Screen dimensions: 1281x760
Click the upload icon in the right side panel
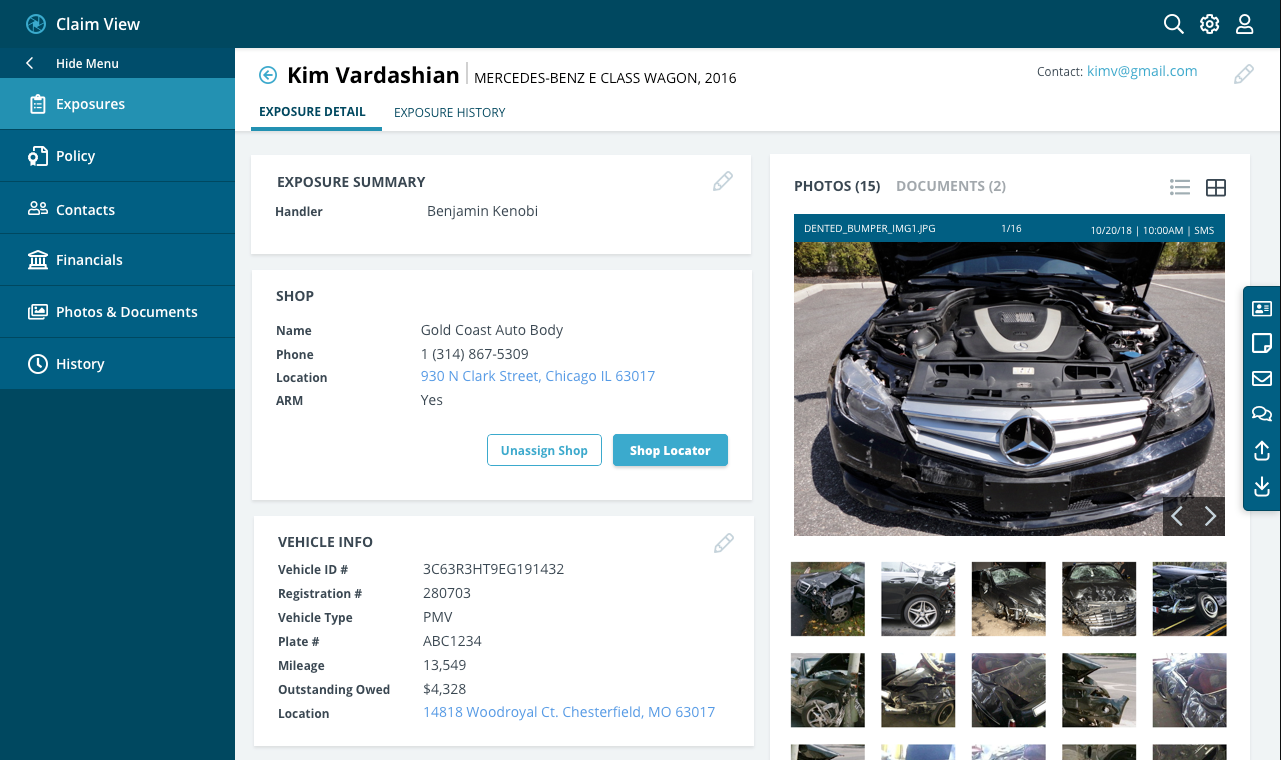point(1262,451)
